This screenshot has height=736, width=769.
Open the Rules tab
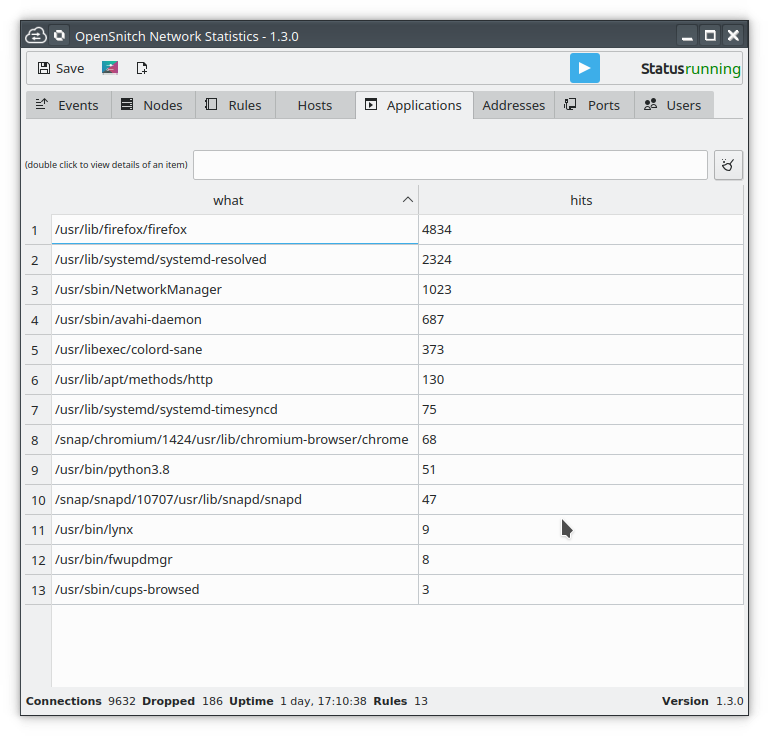click(235, 105)
